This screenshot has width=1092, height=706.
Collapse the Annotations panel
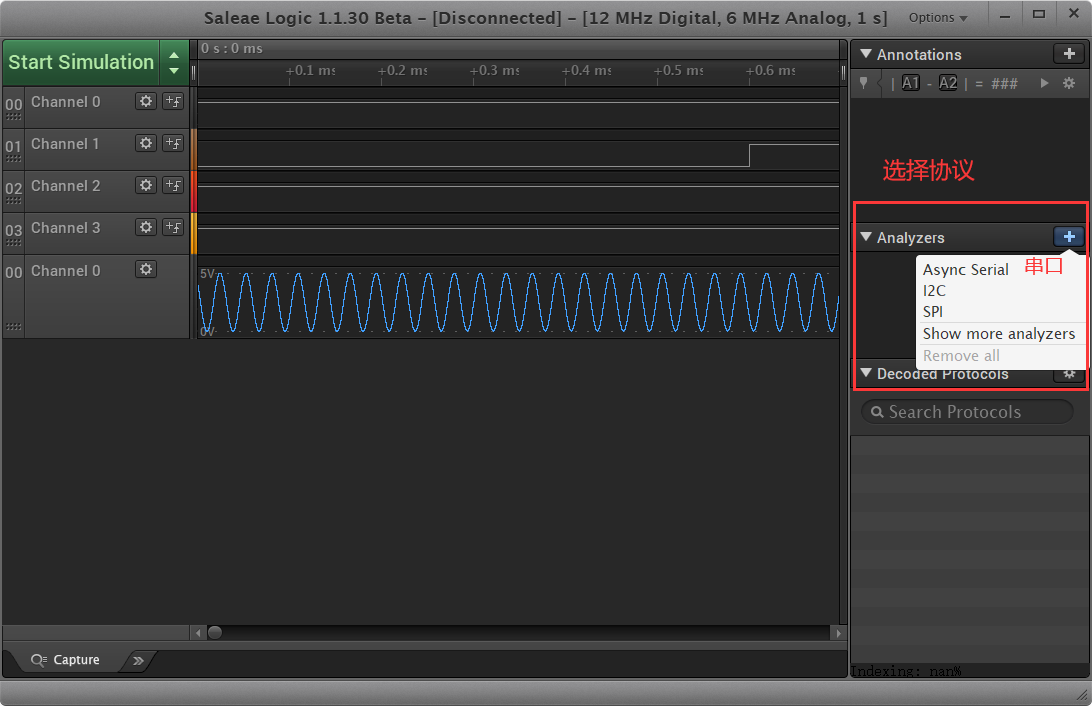[866, 54]
